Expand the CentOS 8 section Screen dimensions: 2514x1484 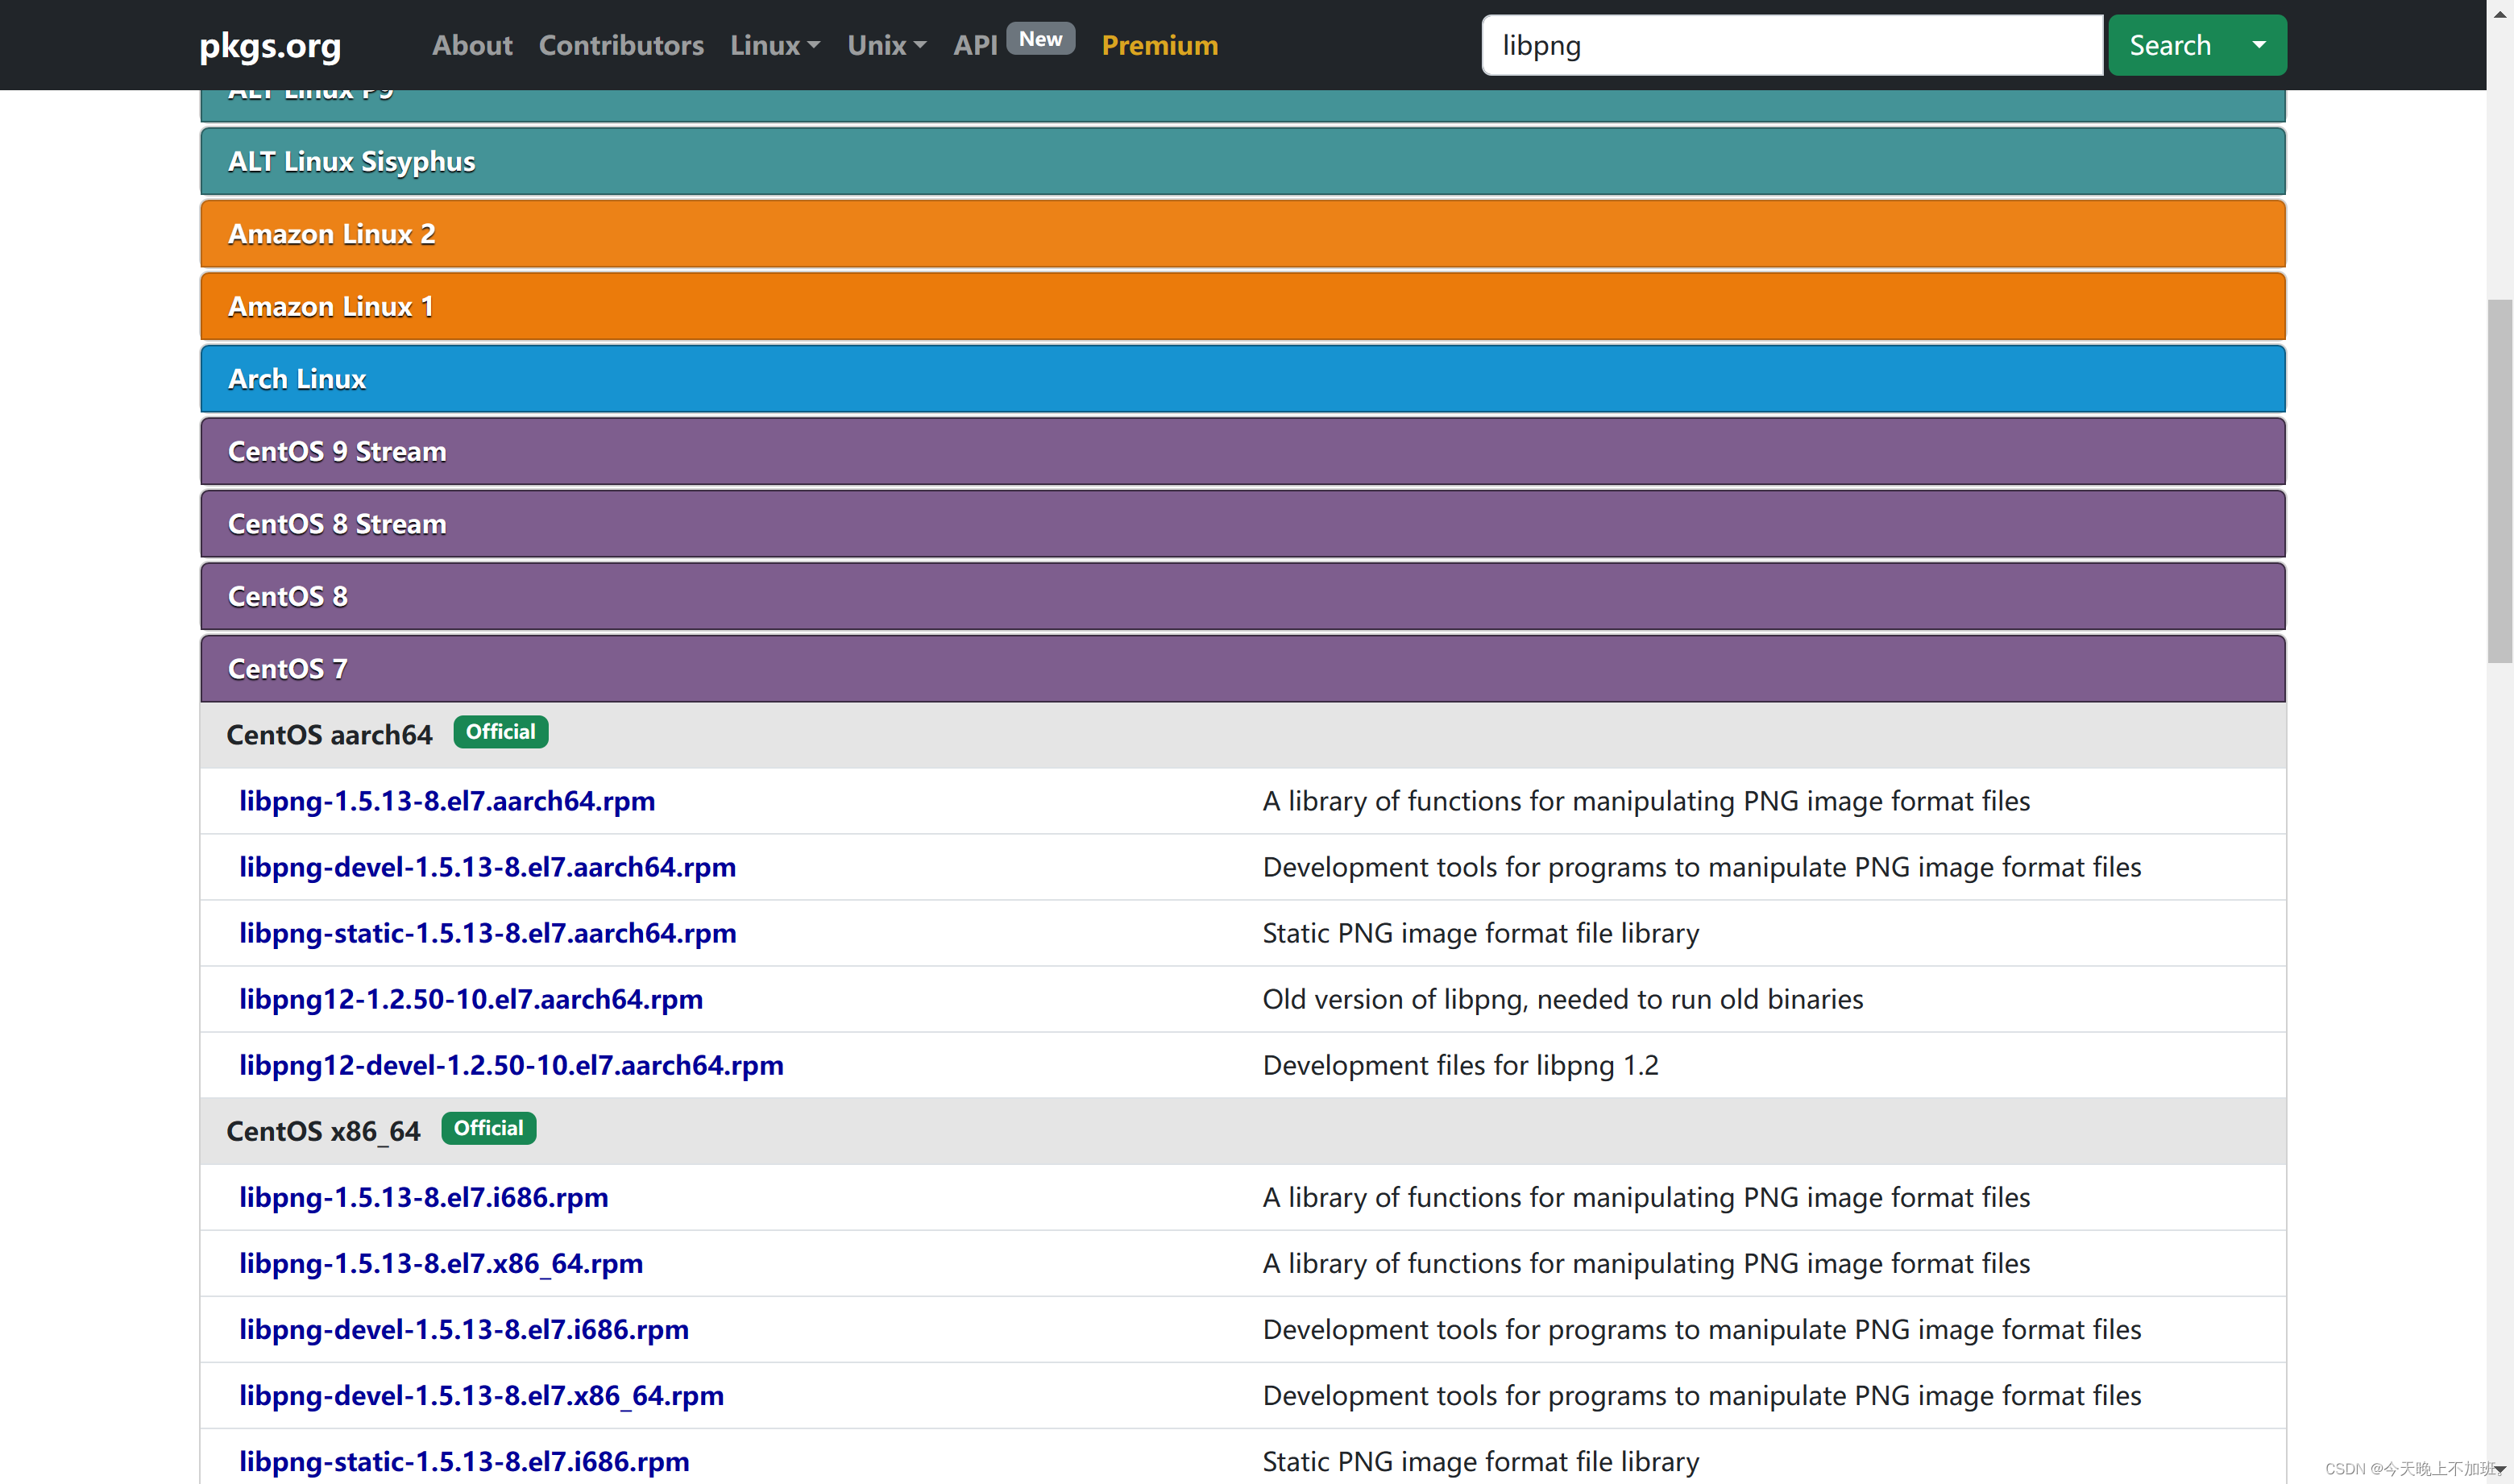[x=1243, y=596]
